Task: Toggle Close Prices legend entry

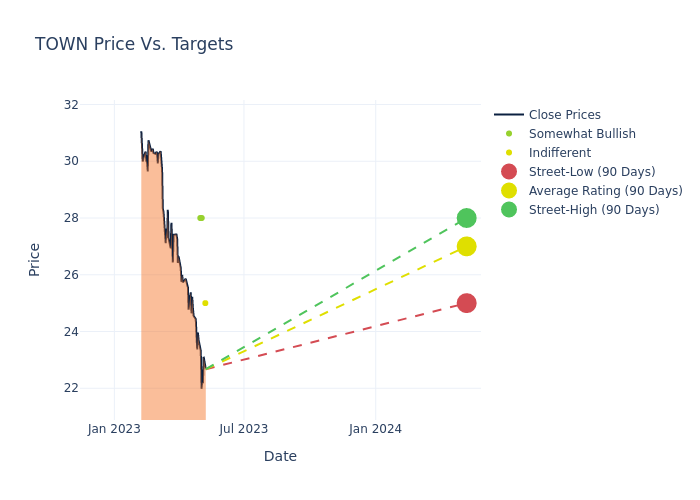Action: [x=564, y=115]
